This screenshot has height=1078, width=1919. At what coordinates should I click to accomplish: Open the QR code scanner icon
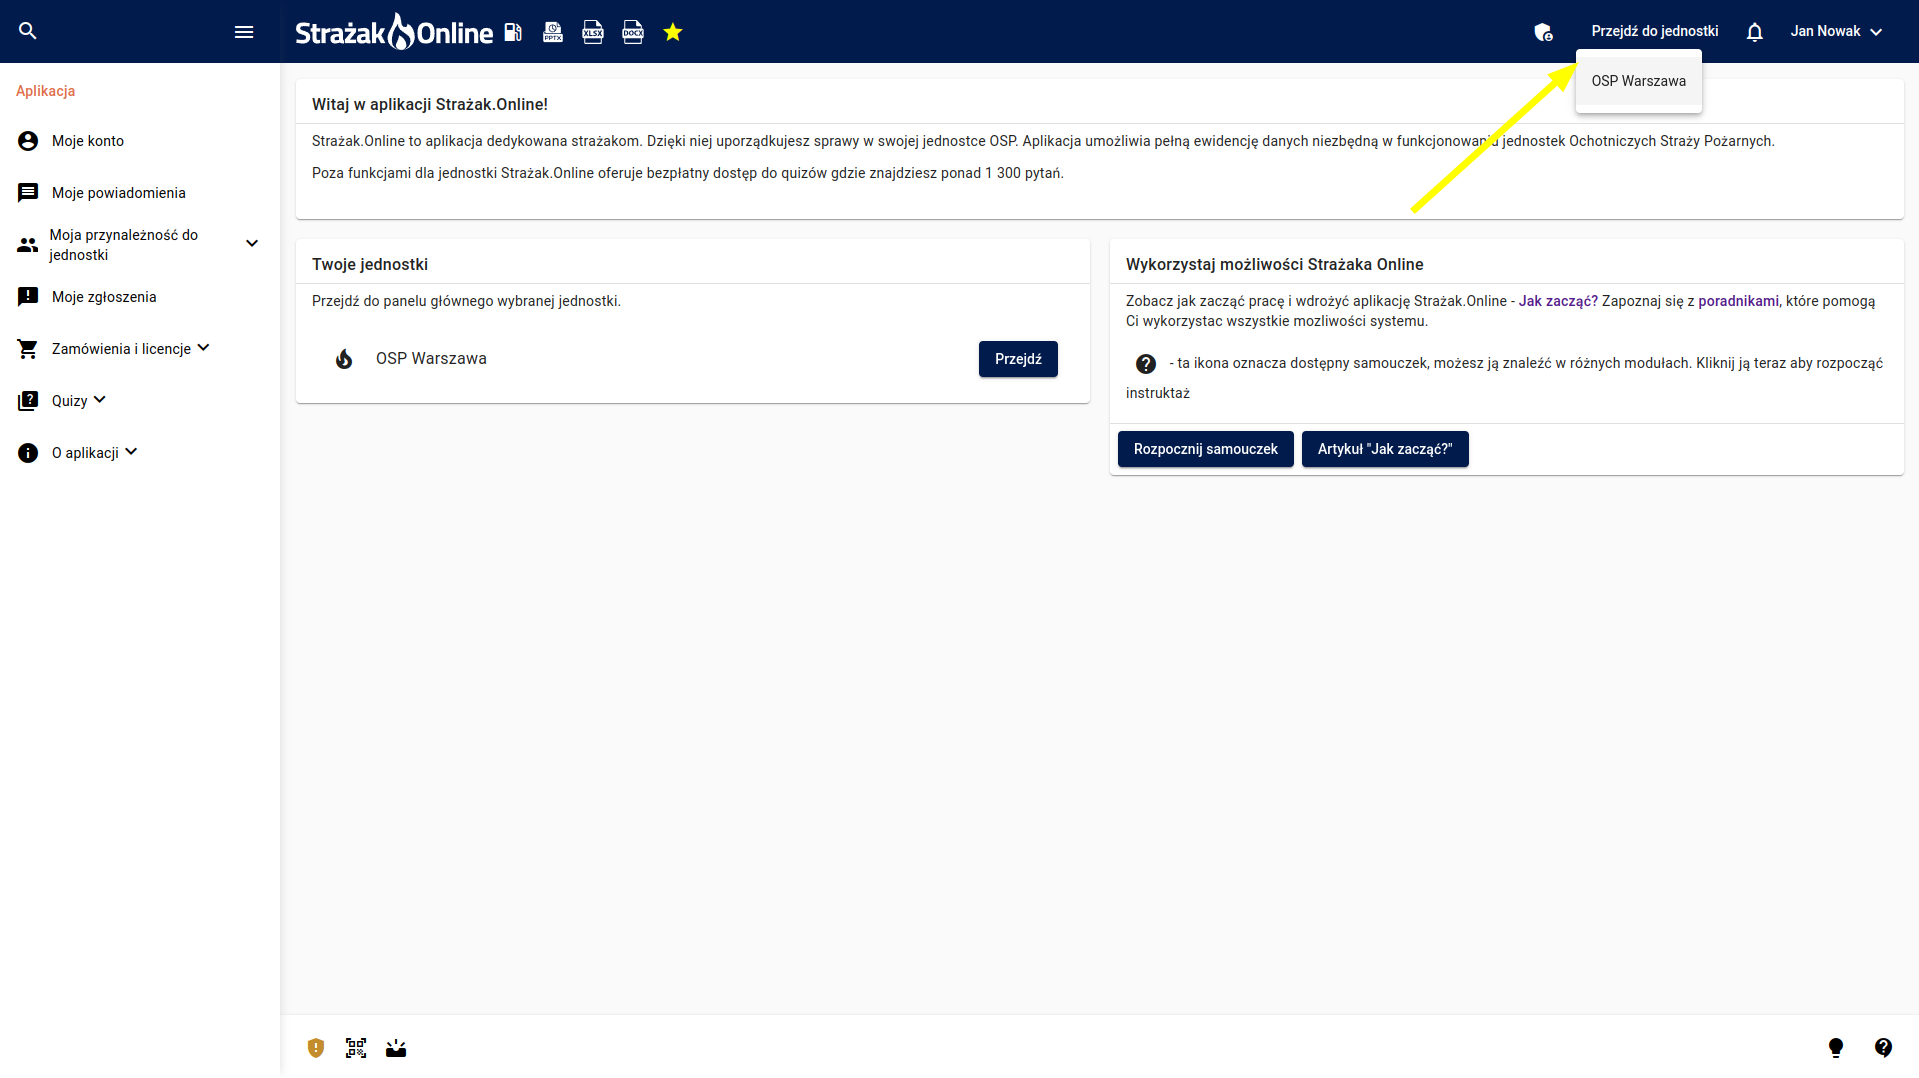tap(356, 1048)
